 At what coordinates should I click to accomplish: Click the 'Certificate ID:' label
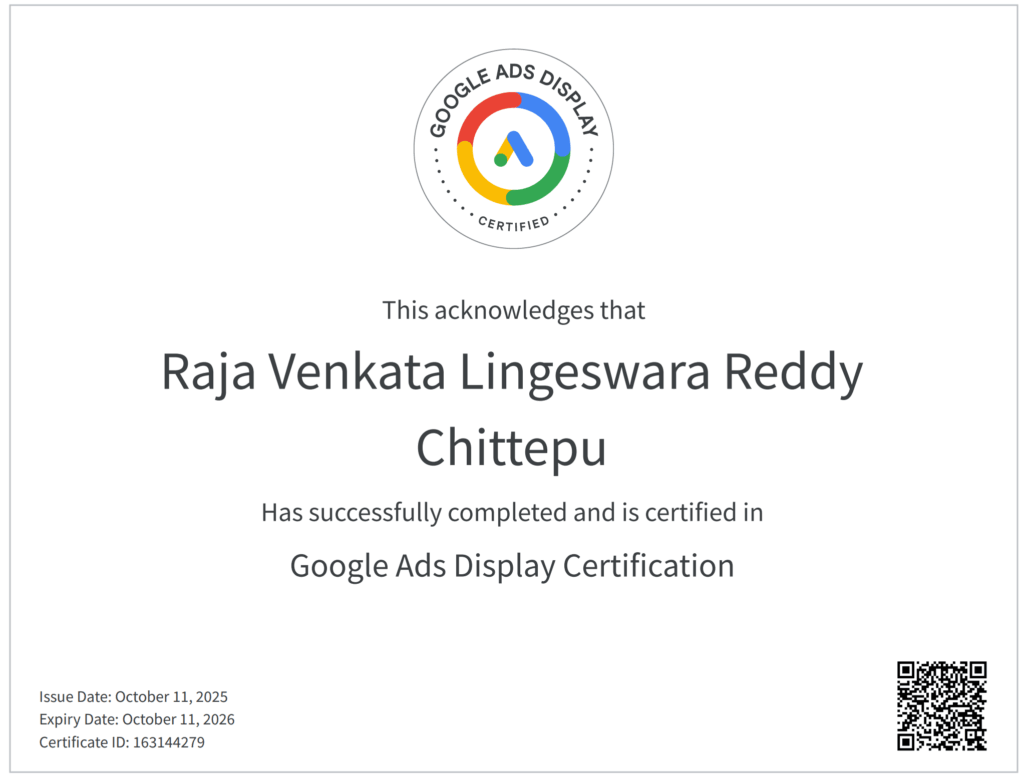[x=84, y=743]
